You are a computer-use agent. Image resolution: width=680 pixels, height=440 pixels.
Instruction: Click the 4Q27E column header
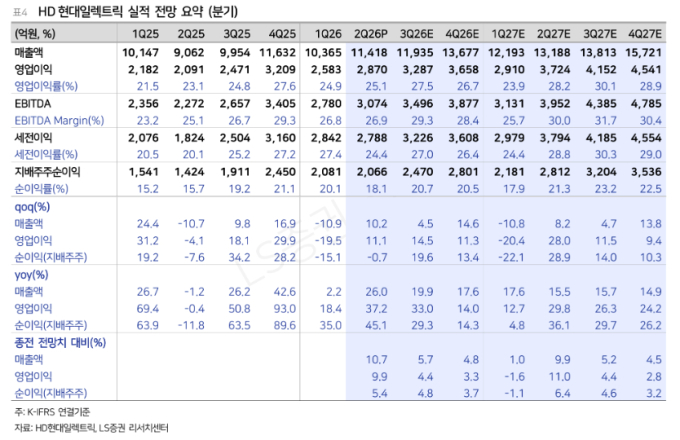click(x=645, y=34)
